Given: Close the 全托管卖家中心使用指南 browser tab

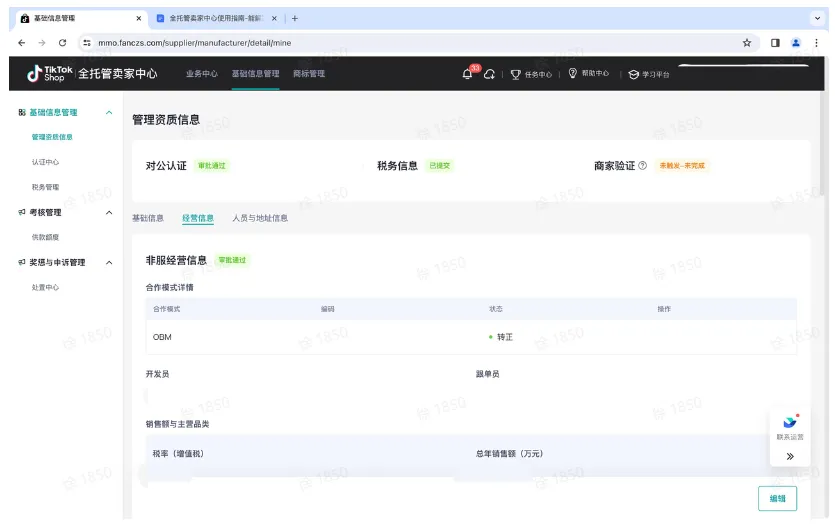Looking at the screenshot, I should point(274,18).
